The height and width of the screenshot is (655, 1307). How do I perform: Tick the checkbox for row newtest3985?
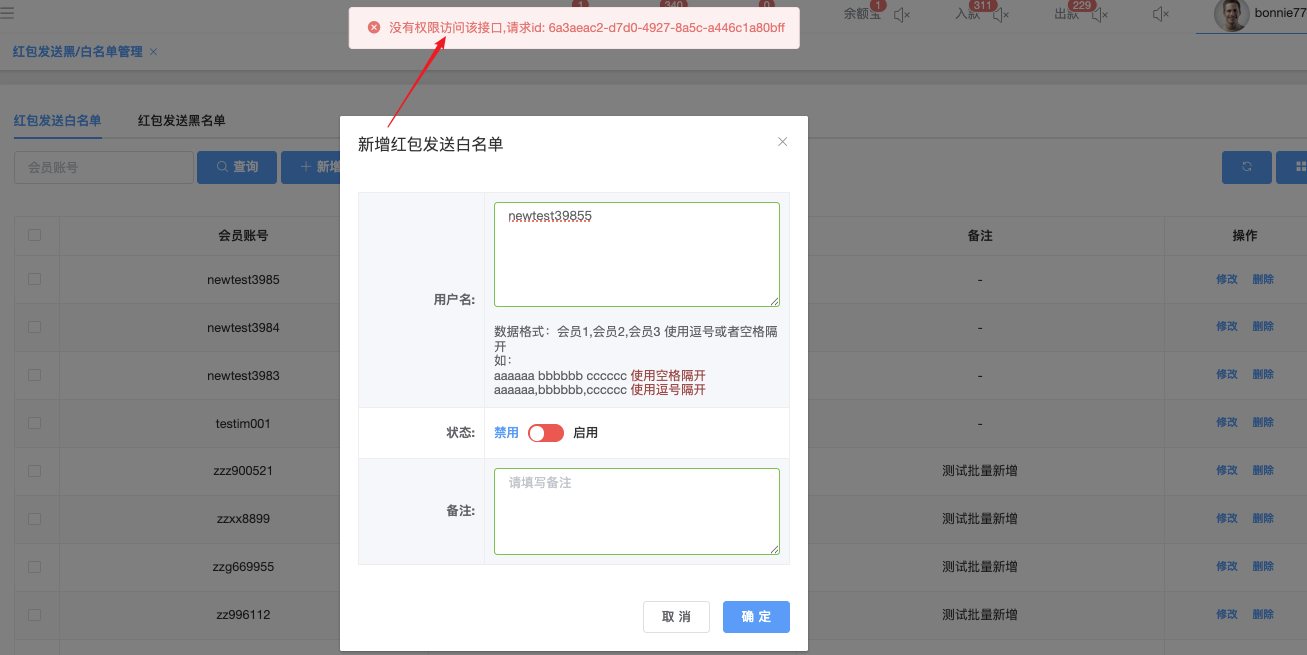point(35,279)
